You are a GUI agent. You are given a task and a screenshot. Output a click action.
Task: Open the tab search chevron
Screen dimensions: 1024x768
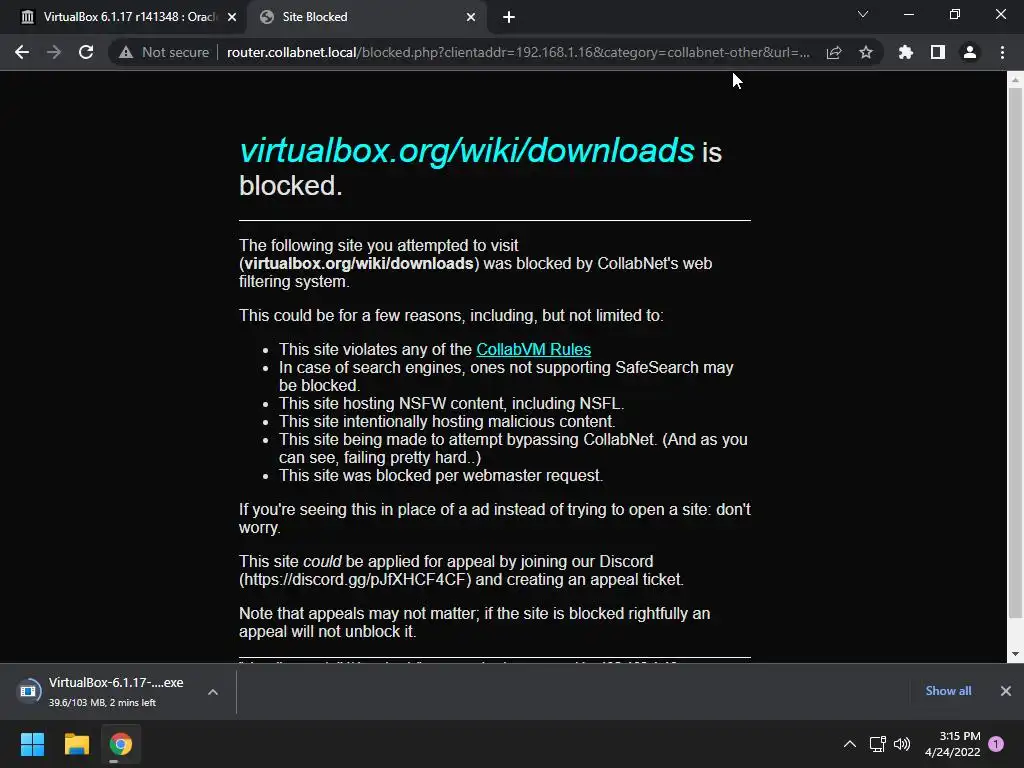(x=863, y=14)
